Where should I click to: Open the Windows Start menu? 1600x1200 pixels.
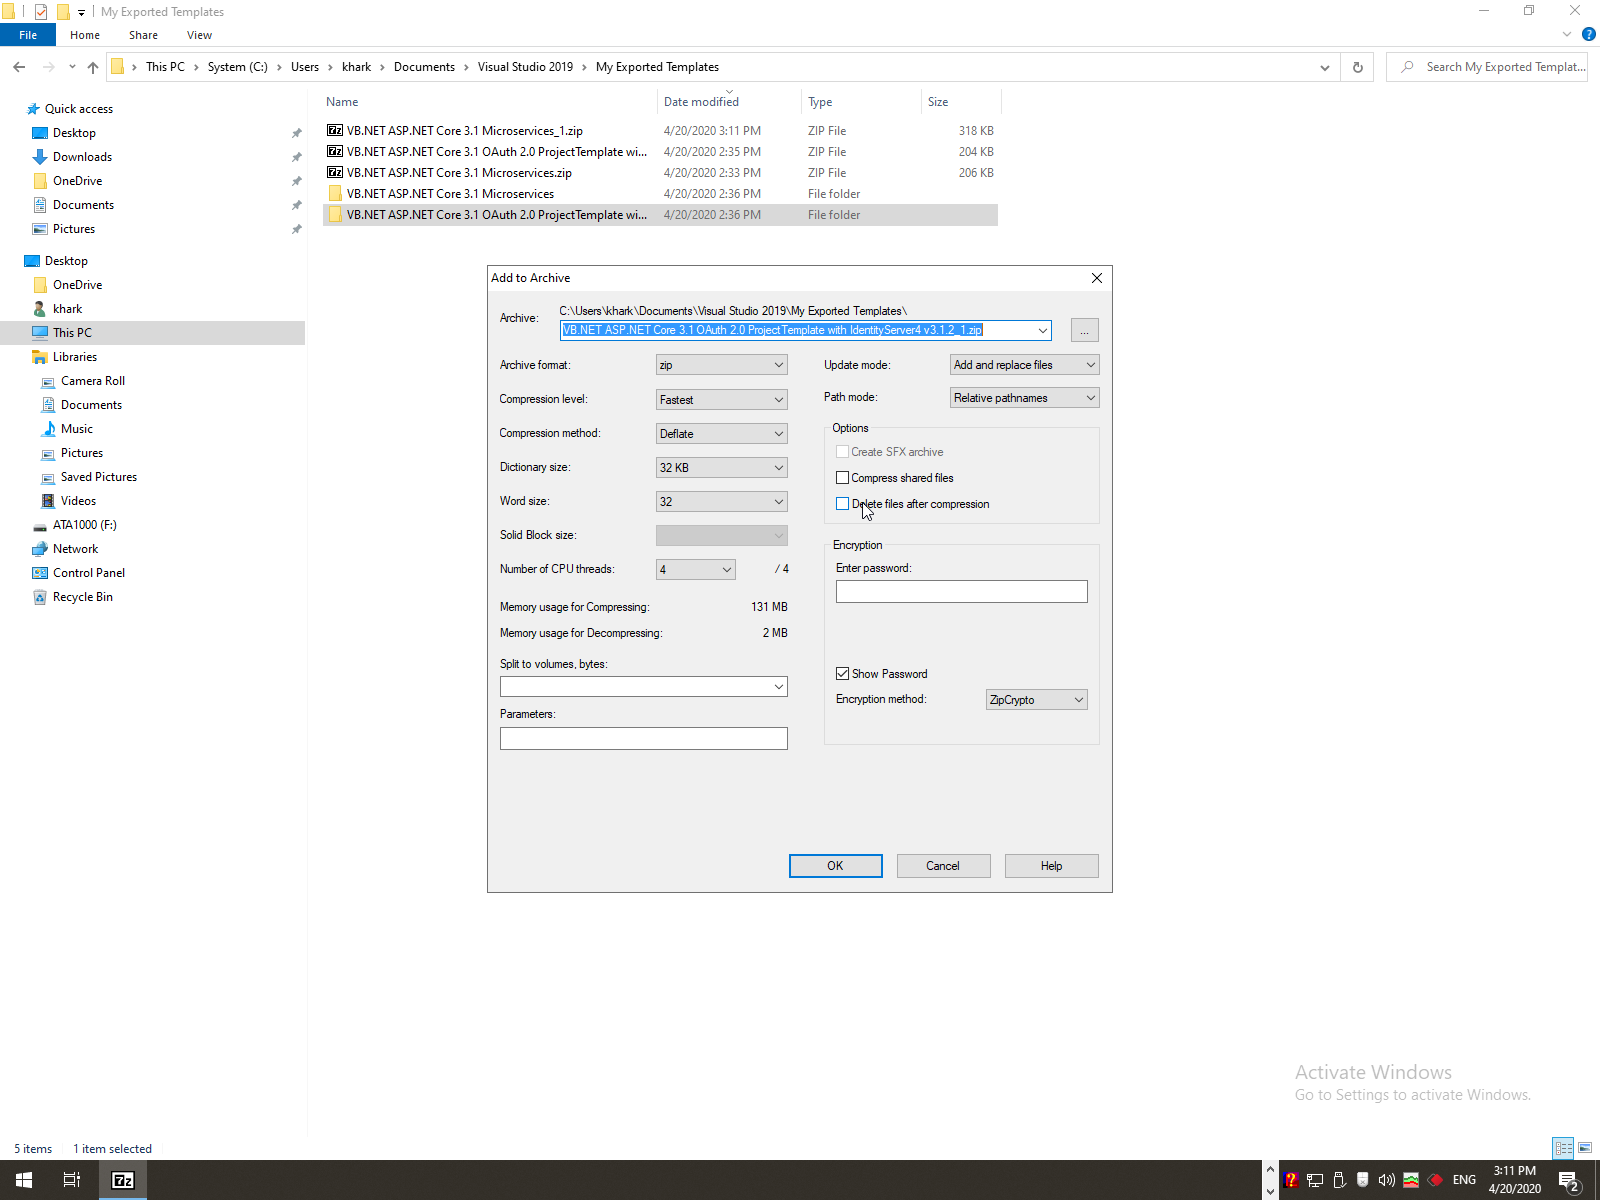tap(24, 1180)
